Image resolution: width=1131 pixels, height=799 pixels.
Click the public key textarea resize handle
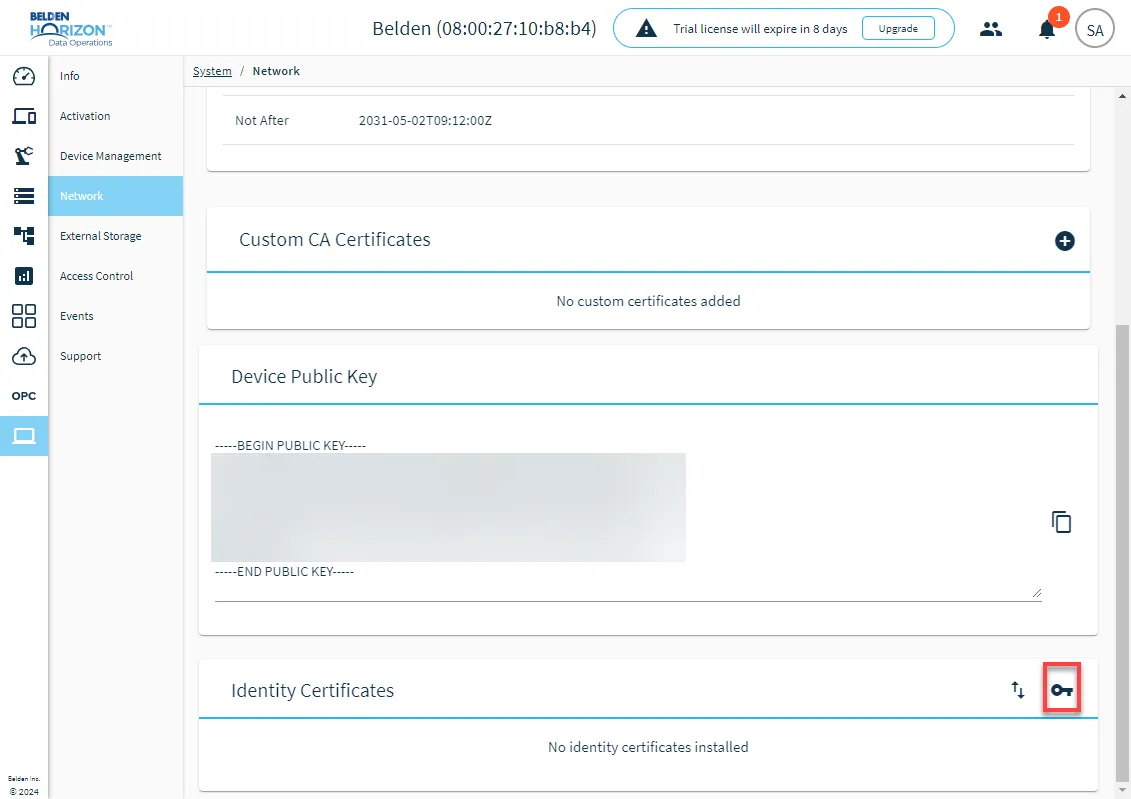pos(1037,593)
